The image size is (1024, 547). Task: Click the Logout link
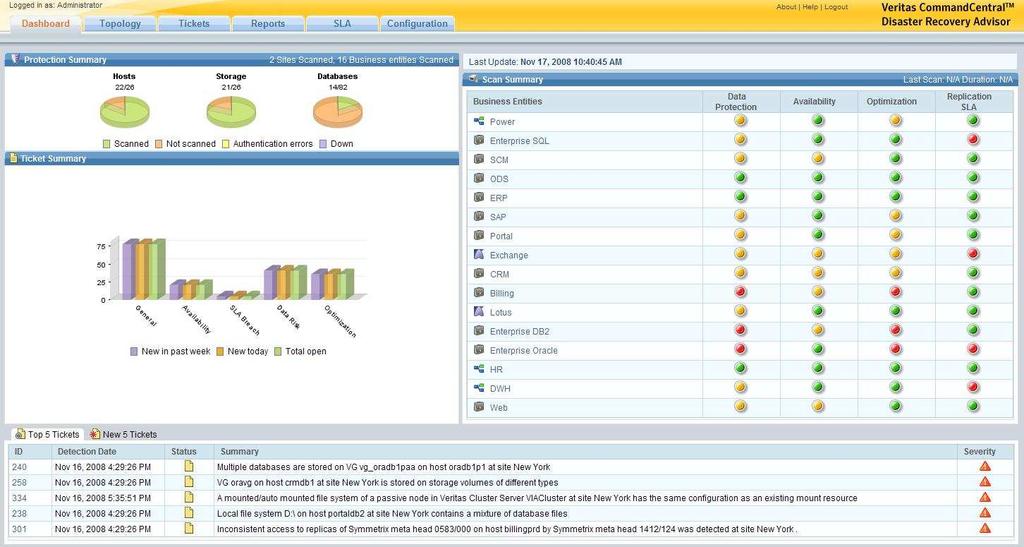(836, 7)
